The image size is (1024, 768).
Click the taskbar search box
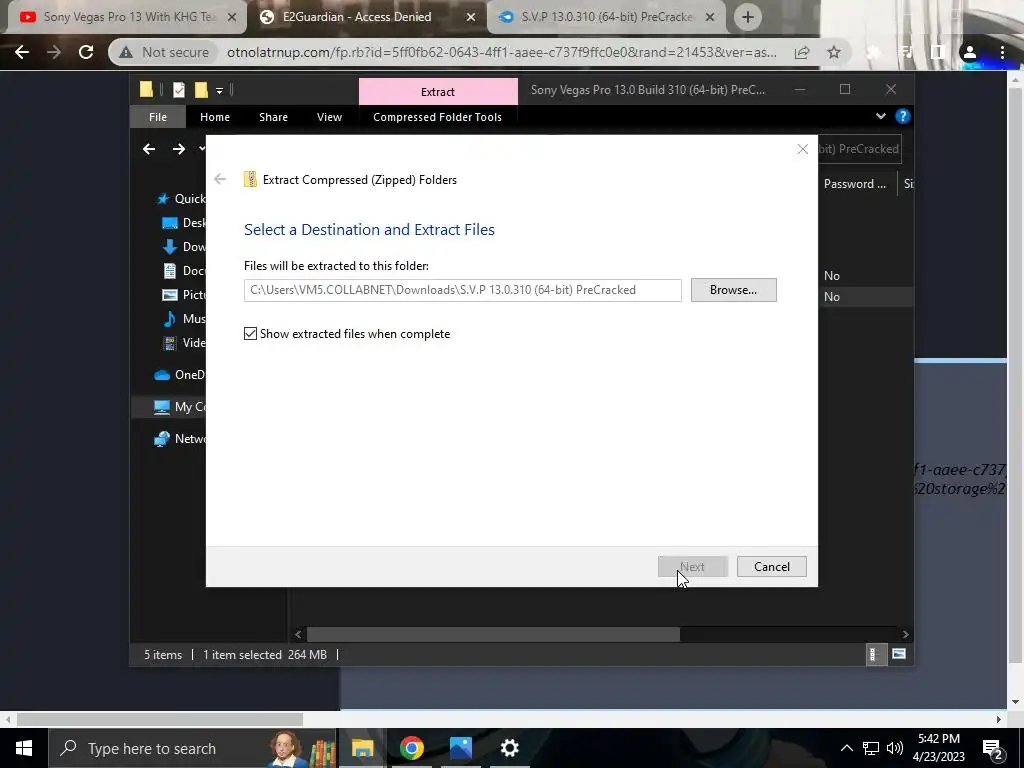click(x=193, y=748)
